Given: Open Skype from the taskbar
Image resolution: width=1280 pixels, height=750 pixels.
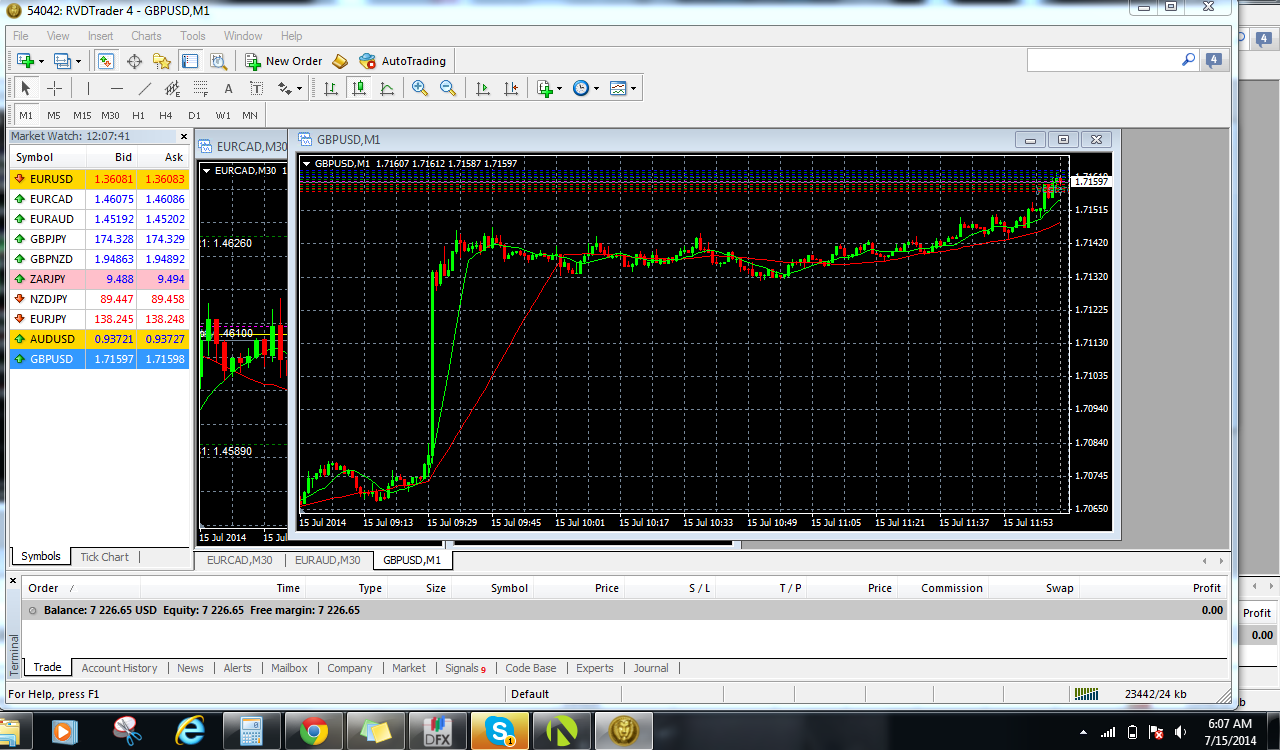Looking at the screenshot, I should click(x=498, y=731).
